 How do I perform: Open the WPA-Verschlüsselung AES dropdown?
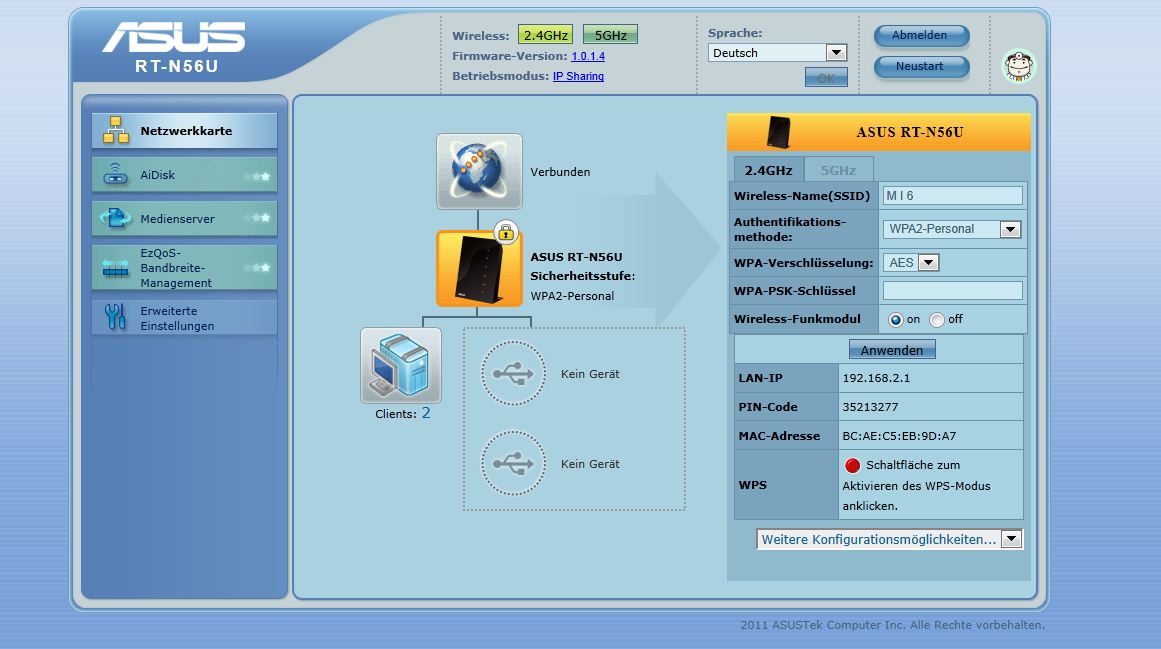tap(911, 263)
